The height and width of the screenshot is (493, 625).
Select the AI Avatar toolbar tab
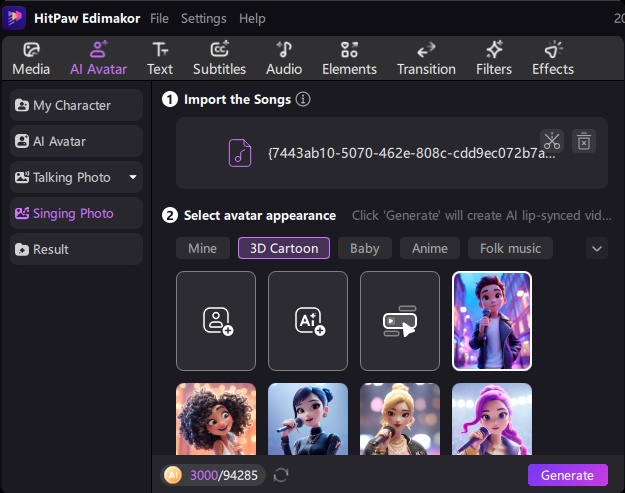tap(98, 59)
